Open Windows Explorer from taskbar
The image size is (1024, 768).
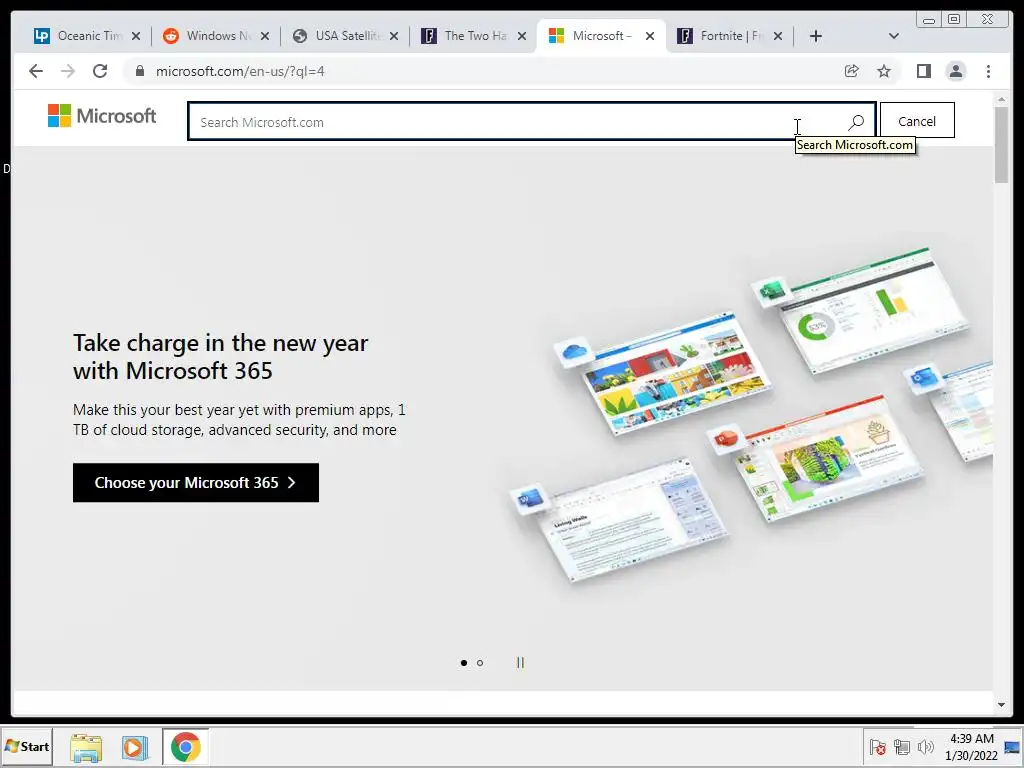[x=86, y=748]
